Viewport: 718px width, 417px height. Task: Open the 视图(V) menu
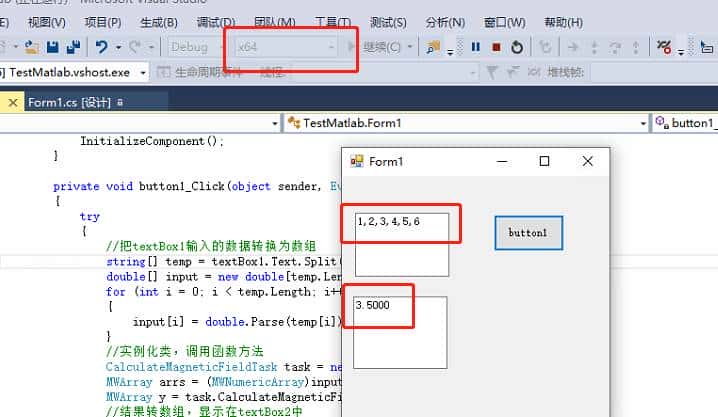coord(46,22)
